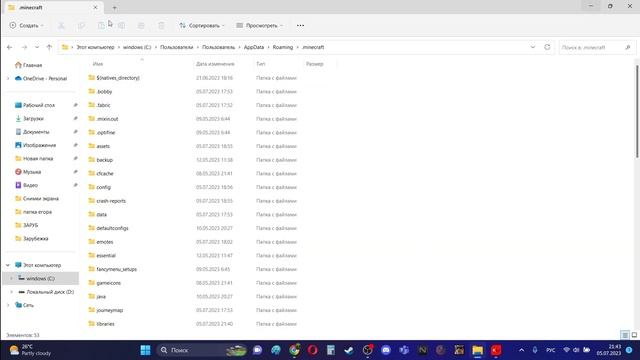Image resolution: width=640 pixels, height=360 pixels.
Task: Open the Сортировать sort dropdown
Action: (202, 25)
